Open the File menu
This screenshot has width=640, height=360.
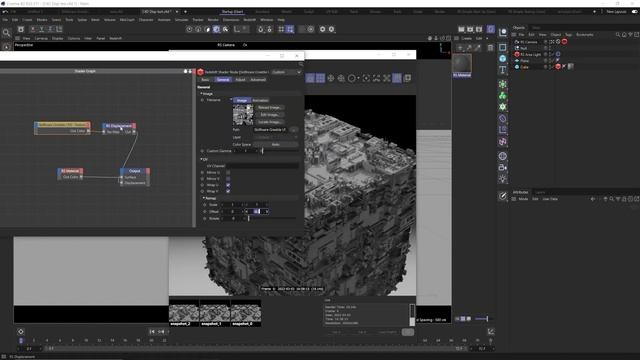(x=5, y=20)
